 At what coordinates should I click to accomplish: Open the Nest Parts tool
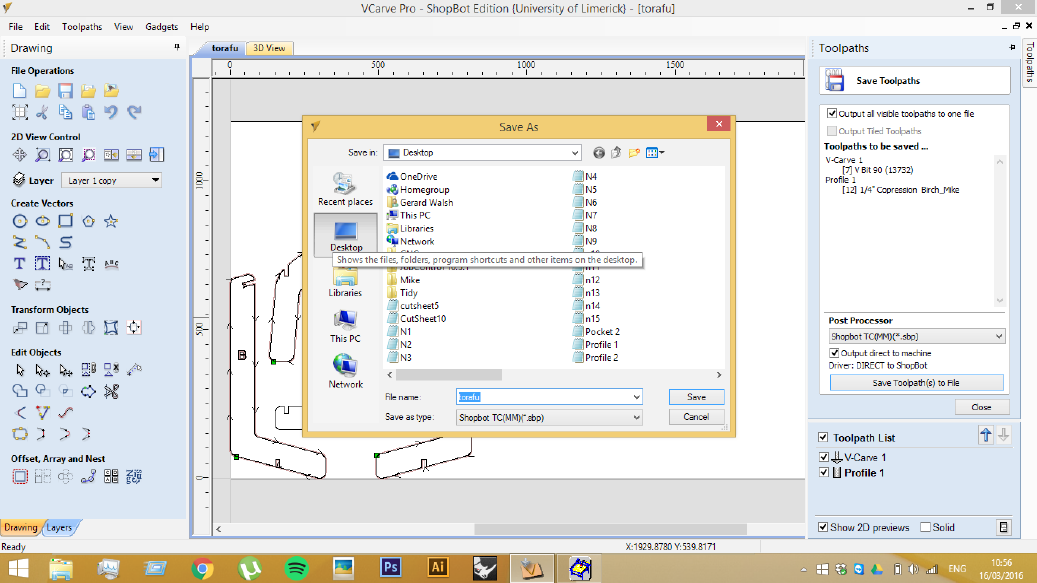[134, 477]
